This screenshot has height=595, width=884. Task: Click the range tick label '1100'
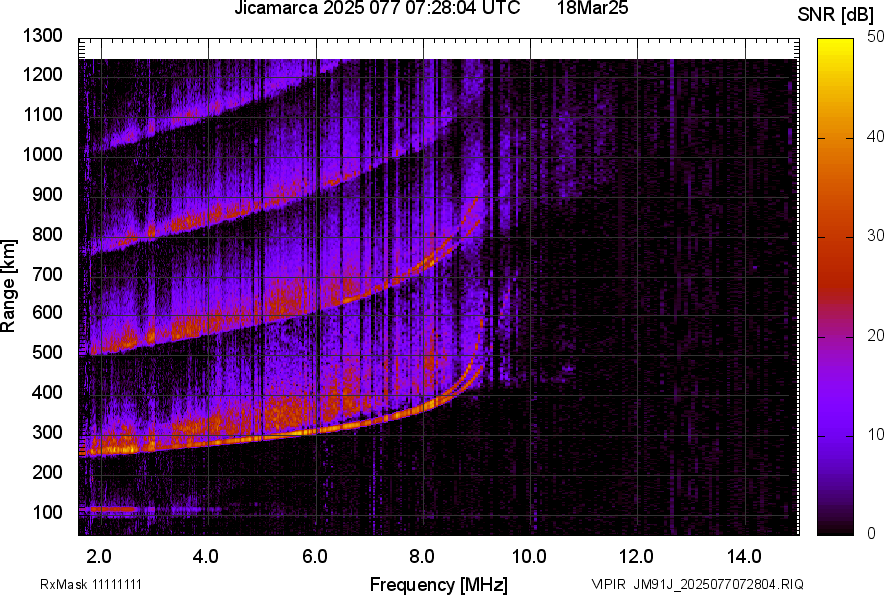(43, 114)
